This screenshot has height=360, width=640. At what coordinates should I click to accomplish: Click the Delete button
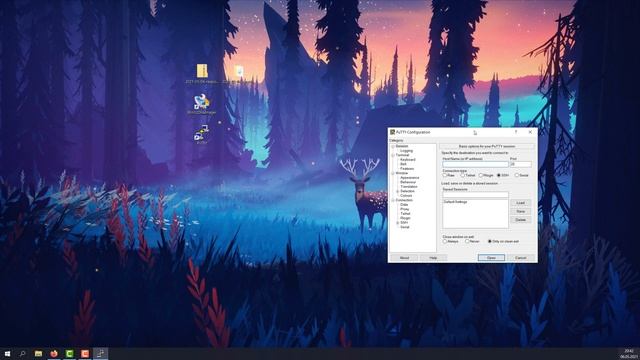tap(520, 220)
